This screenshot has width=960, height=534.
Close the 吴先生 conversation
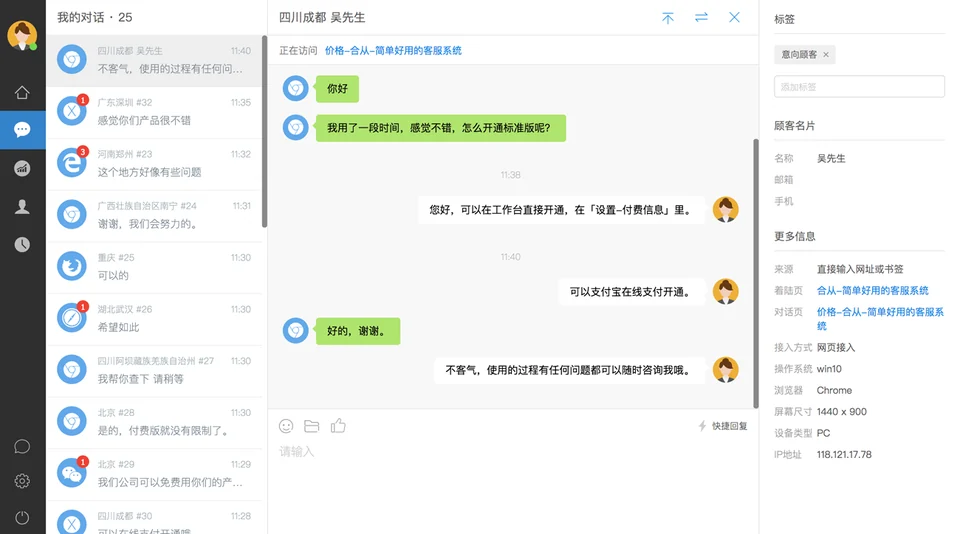735,17
